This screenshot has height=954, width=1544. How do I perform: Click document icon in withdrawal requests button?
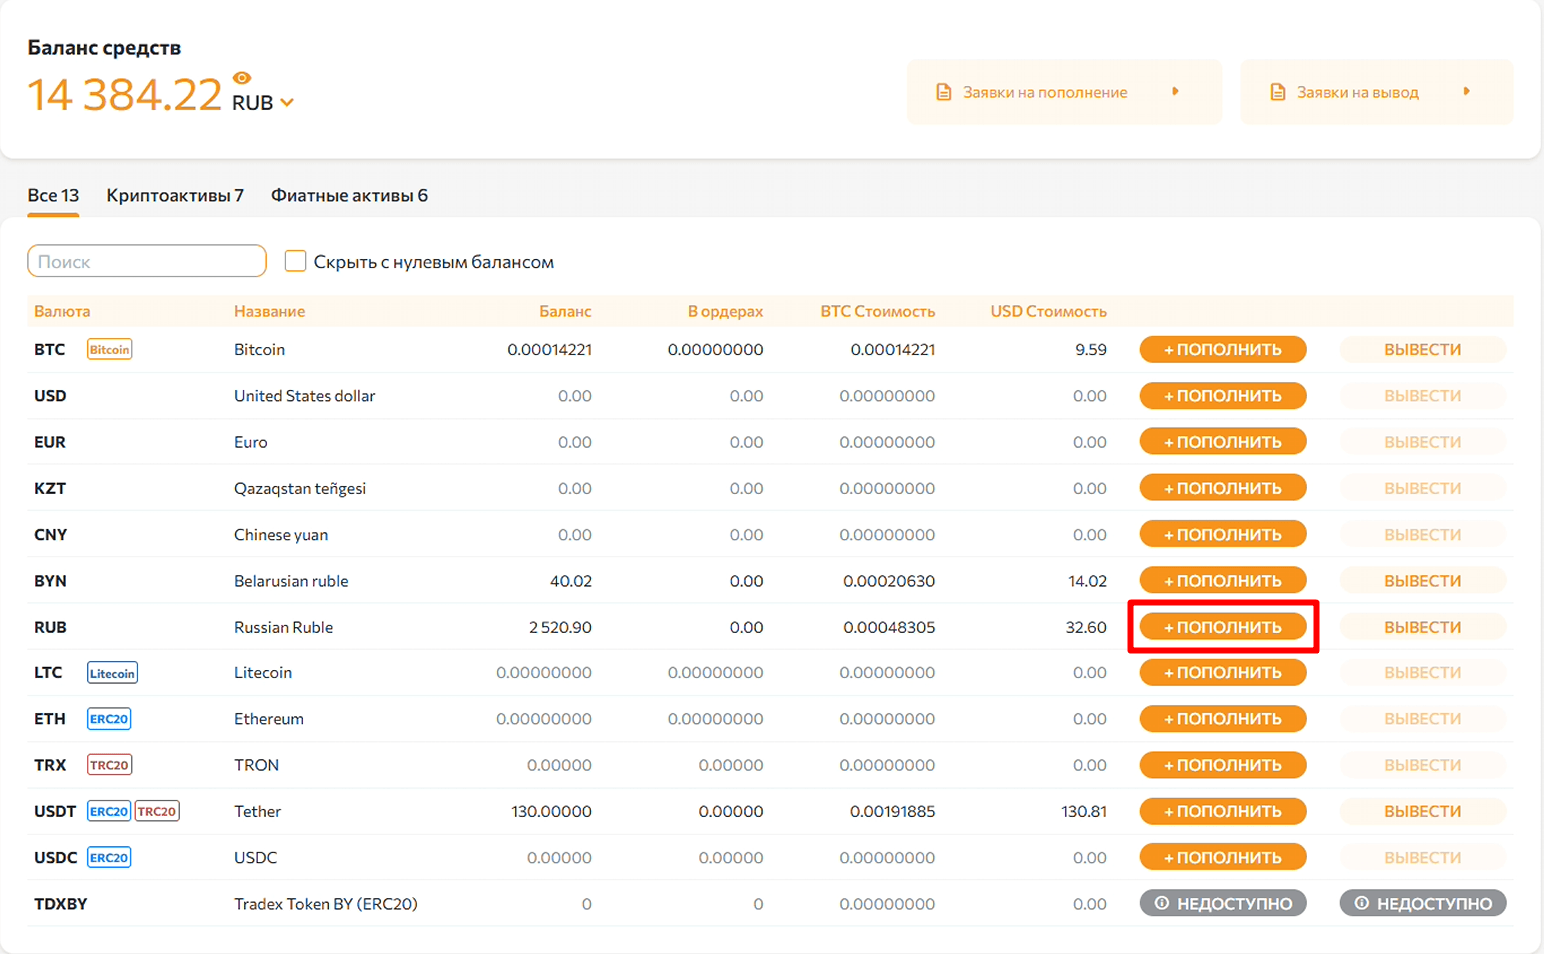1277,92
